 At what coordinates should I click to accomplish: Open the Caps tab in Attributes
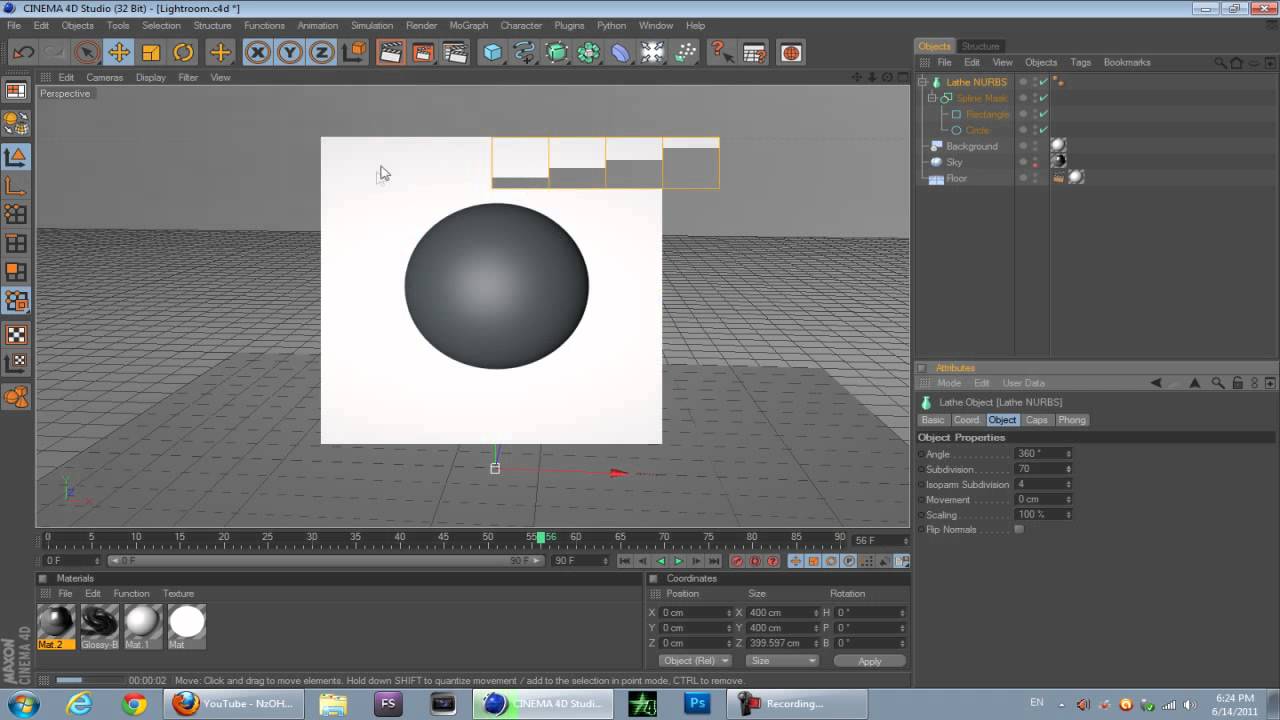(1036, 420)
